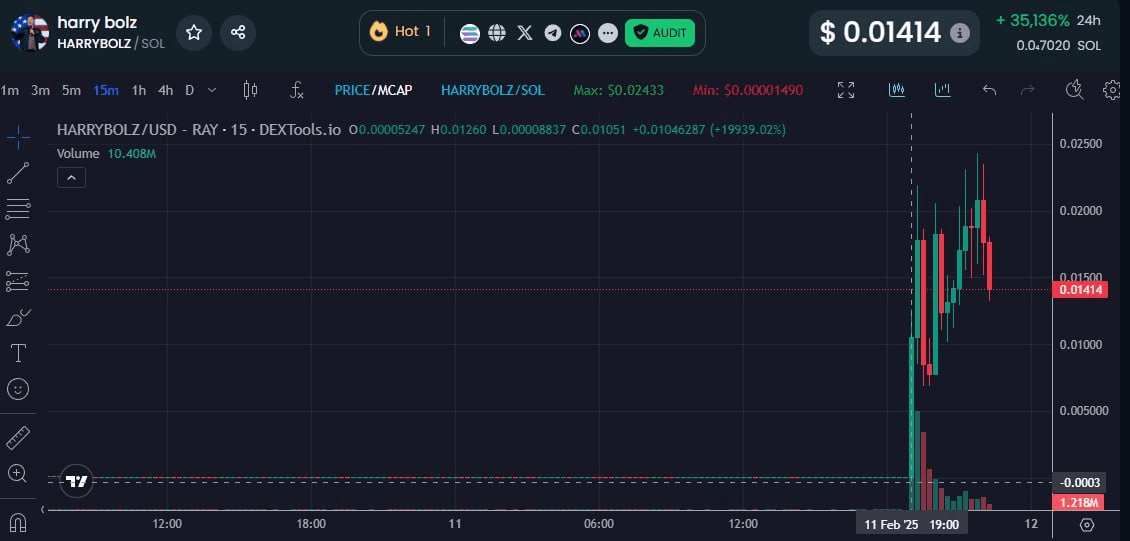Click the HARRYBOLZ/USD chart title legend
The height and width of the screenshot is (541, 1130).
point(198,130)
